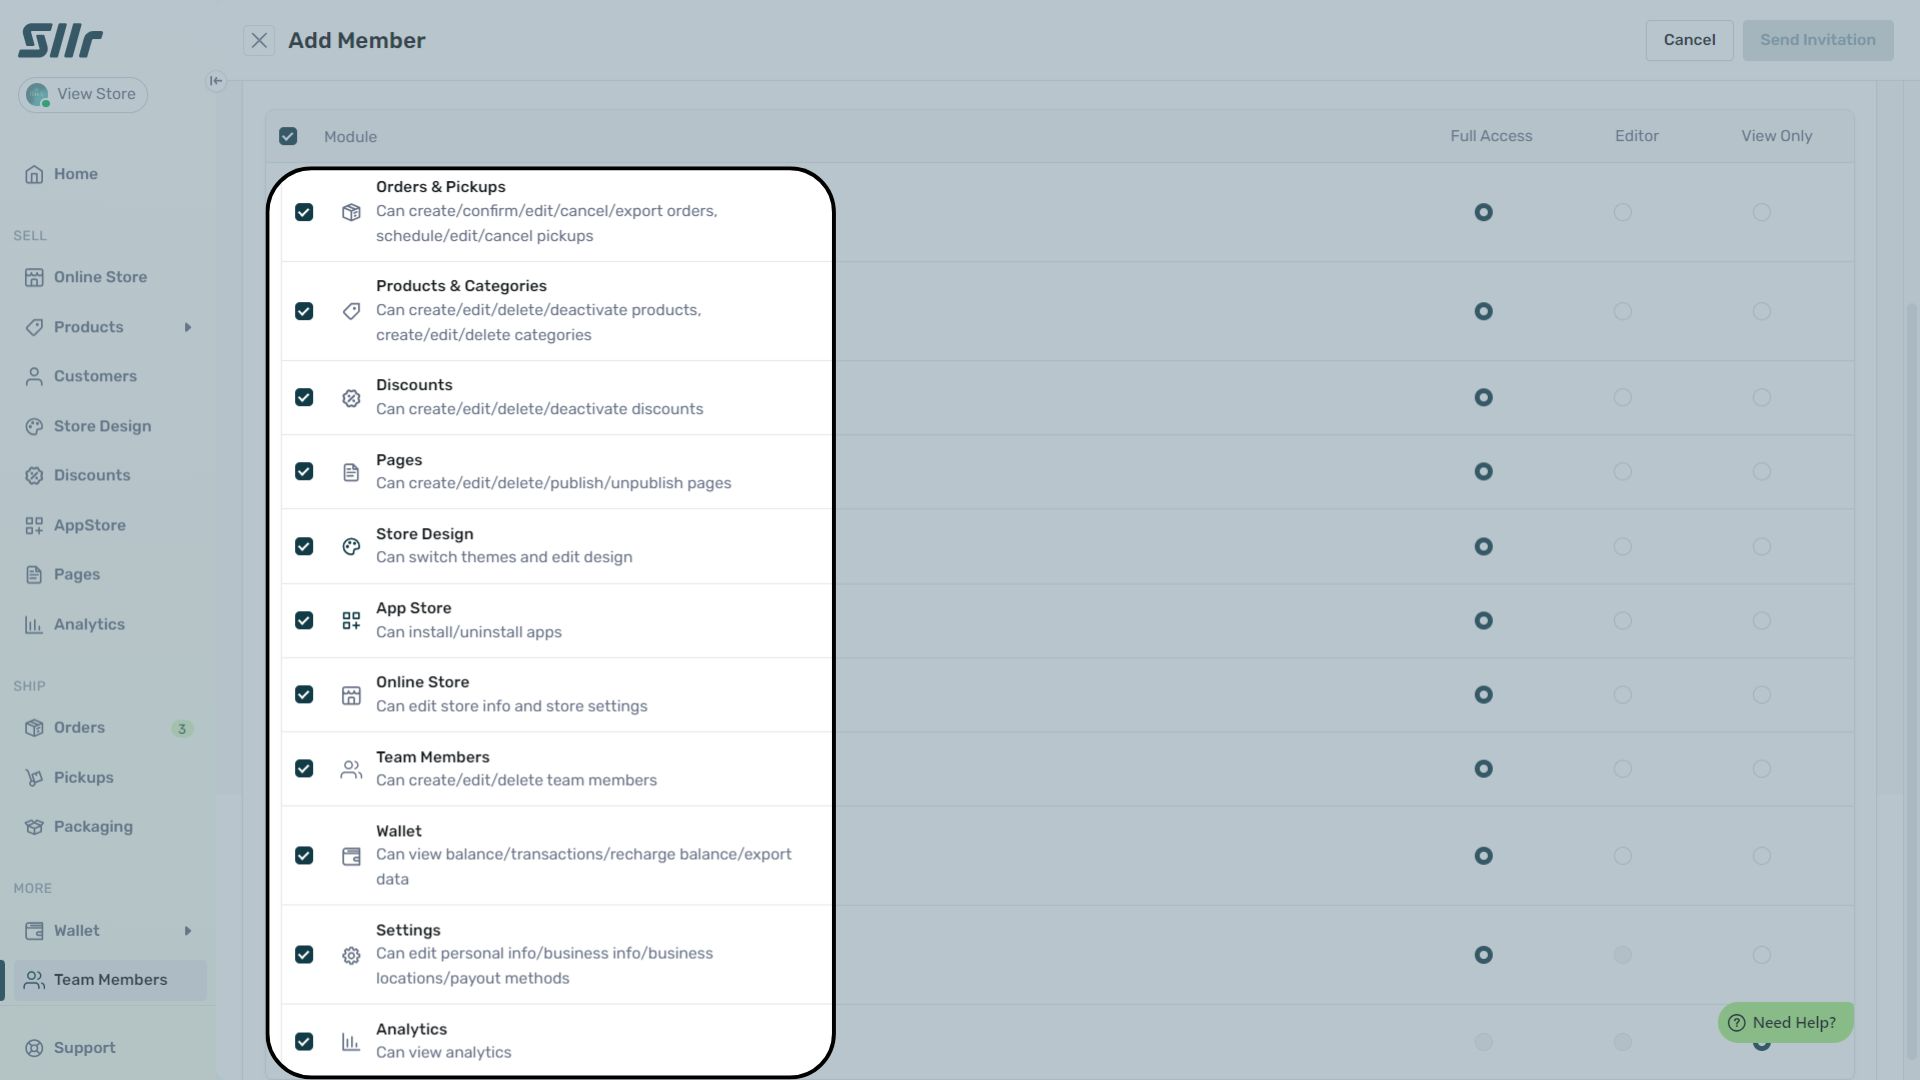
Task: Expand the Products submenu arrow
Action: click(x=187, y=327)
